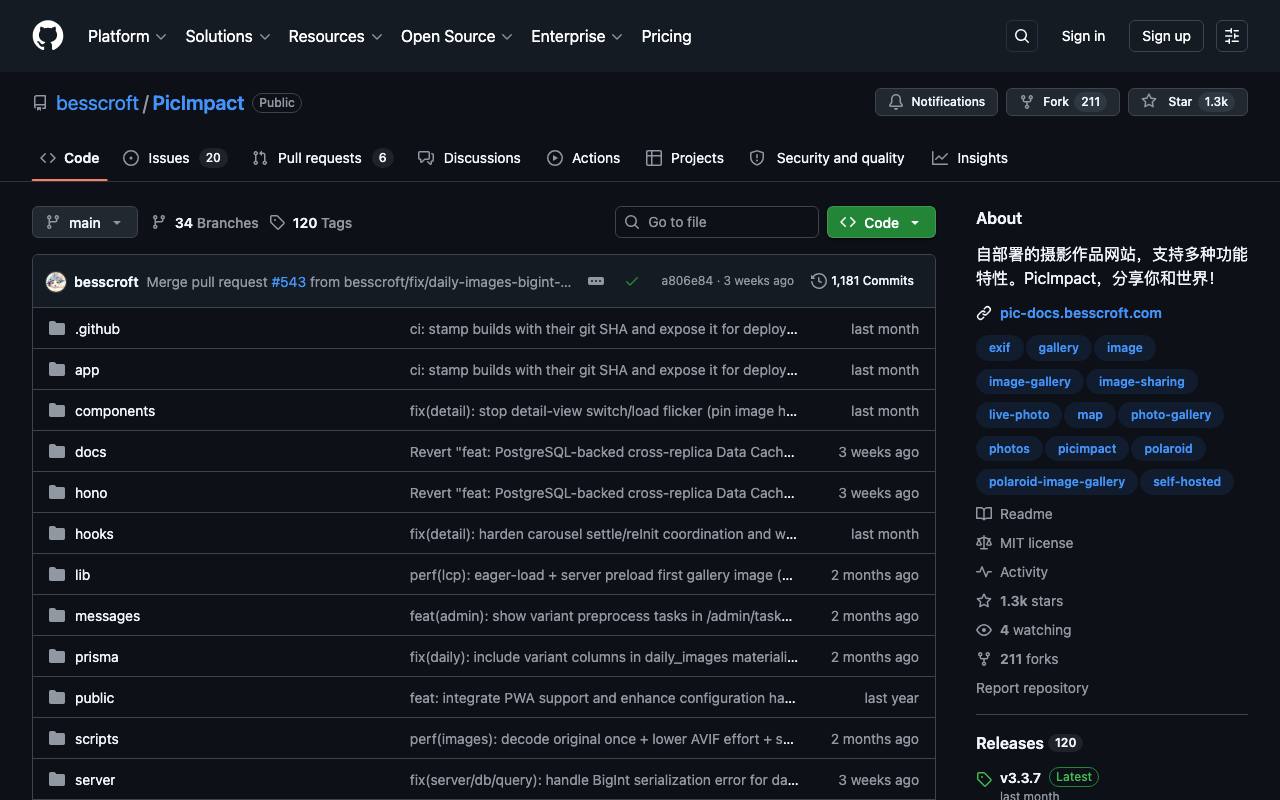The height and width of the screenshot is (800, 1280).
Task: Click the v3.3.7 release tag icon
Action: point(984,779)
